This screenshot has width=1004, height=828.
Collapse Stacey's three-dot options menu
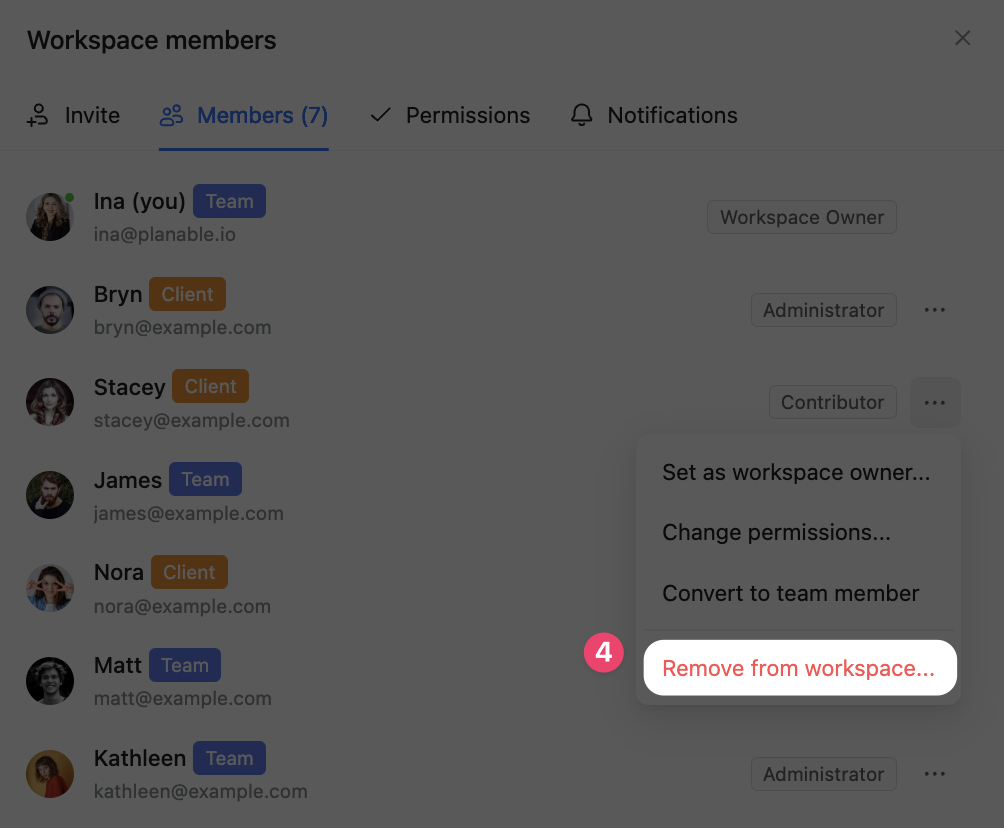point(935,402)
